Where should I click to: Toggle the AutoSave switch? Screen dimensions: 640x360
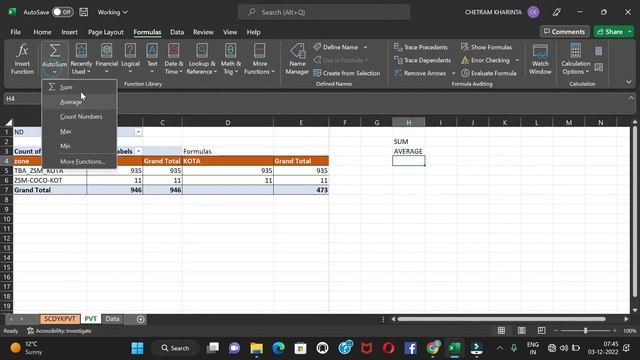62,12
